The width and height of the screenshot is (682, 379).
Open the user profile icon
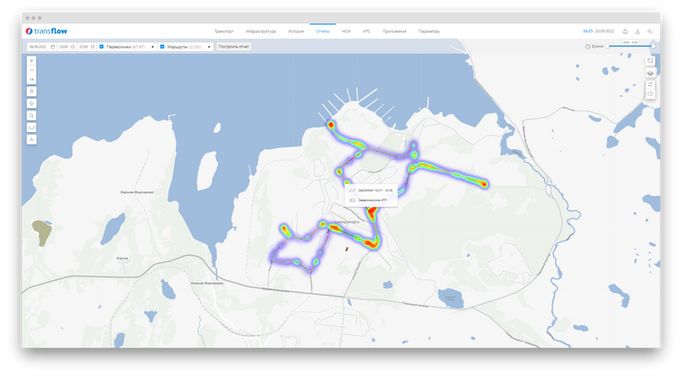click(x=638, y=31)
